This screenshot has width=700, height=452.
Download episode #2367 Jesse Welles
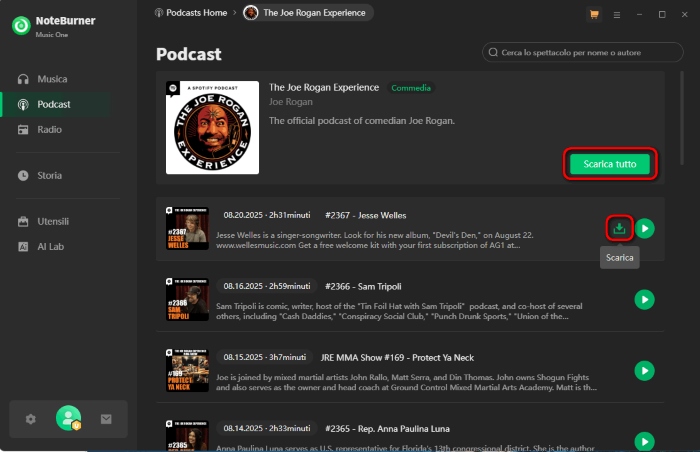619,228
